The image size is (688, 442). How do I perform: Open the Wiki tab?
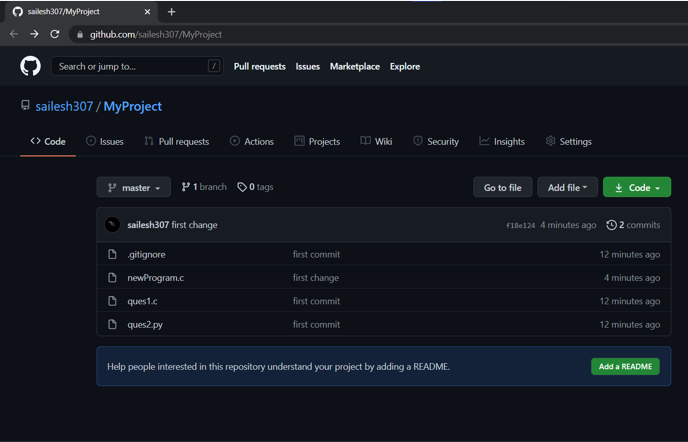pyautogui.click(x=376, y=141)
